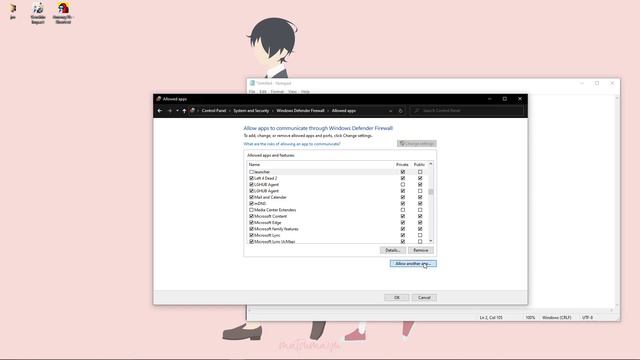Go to Windows Defender Firewall breadcrumb

coord(300,111)
